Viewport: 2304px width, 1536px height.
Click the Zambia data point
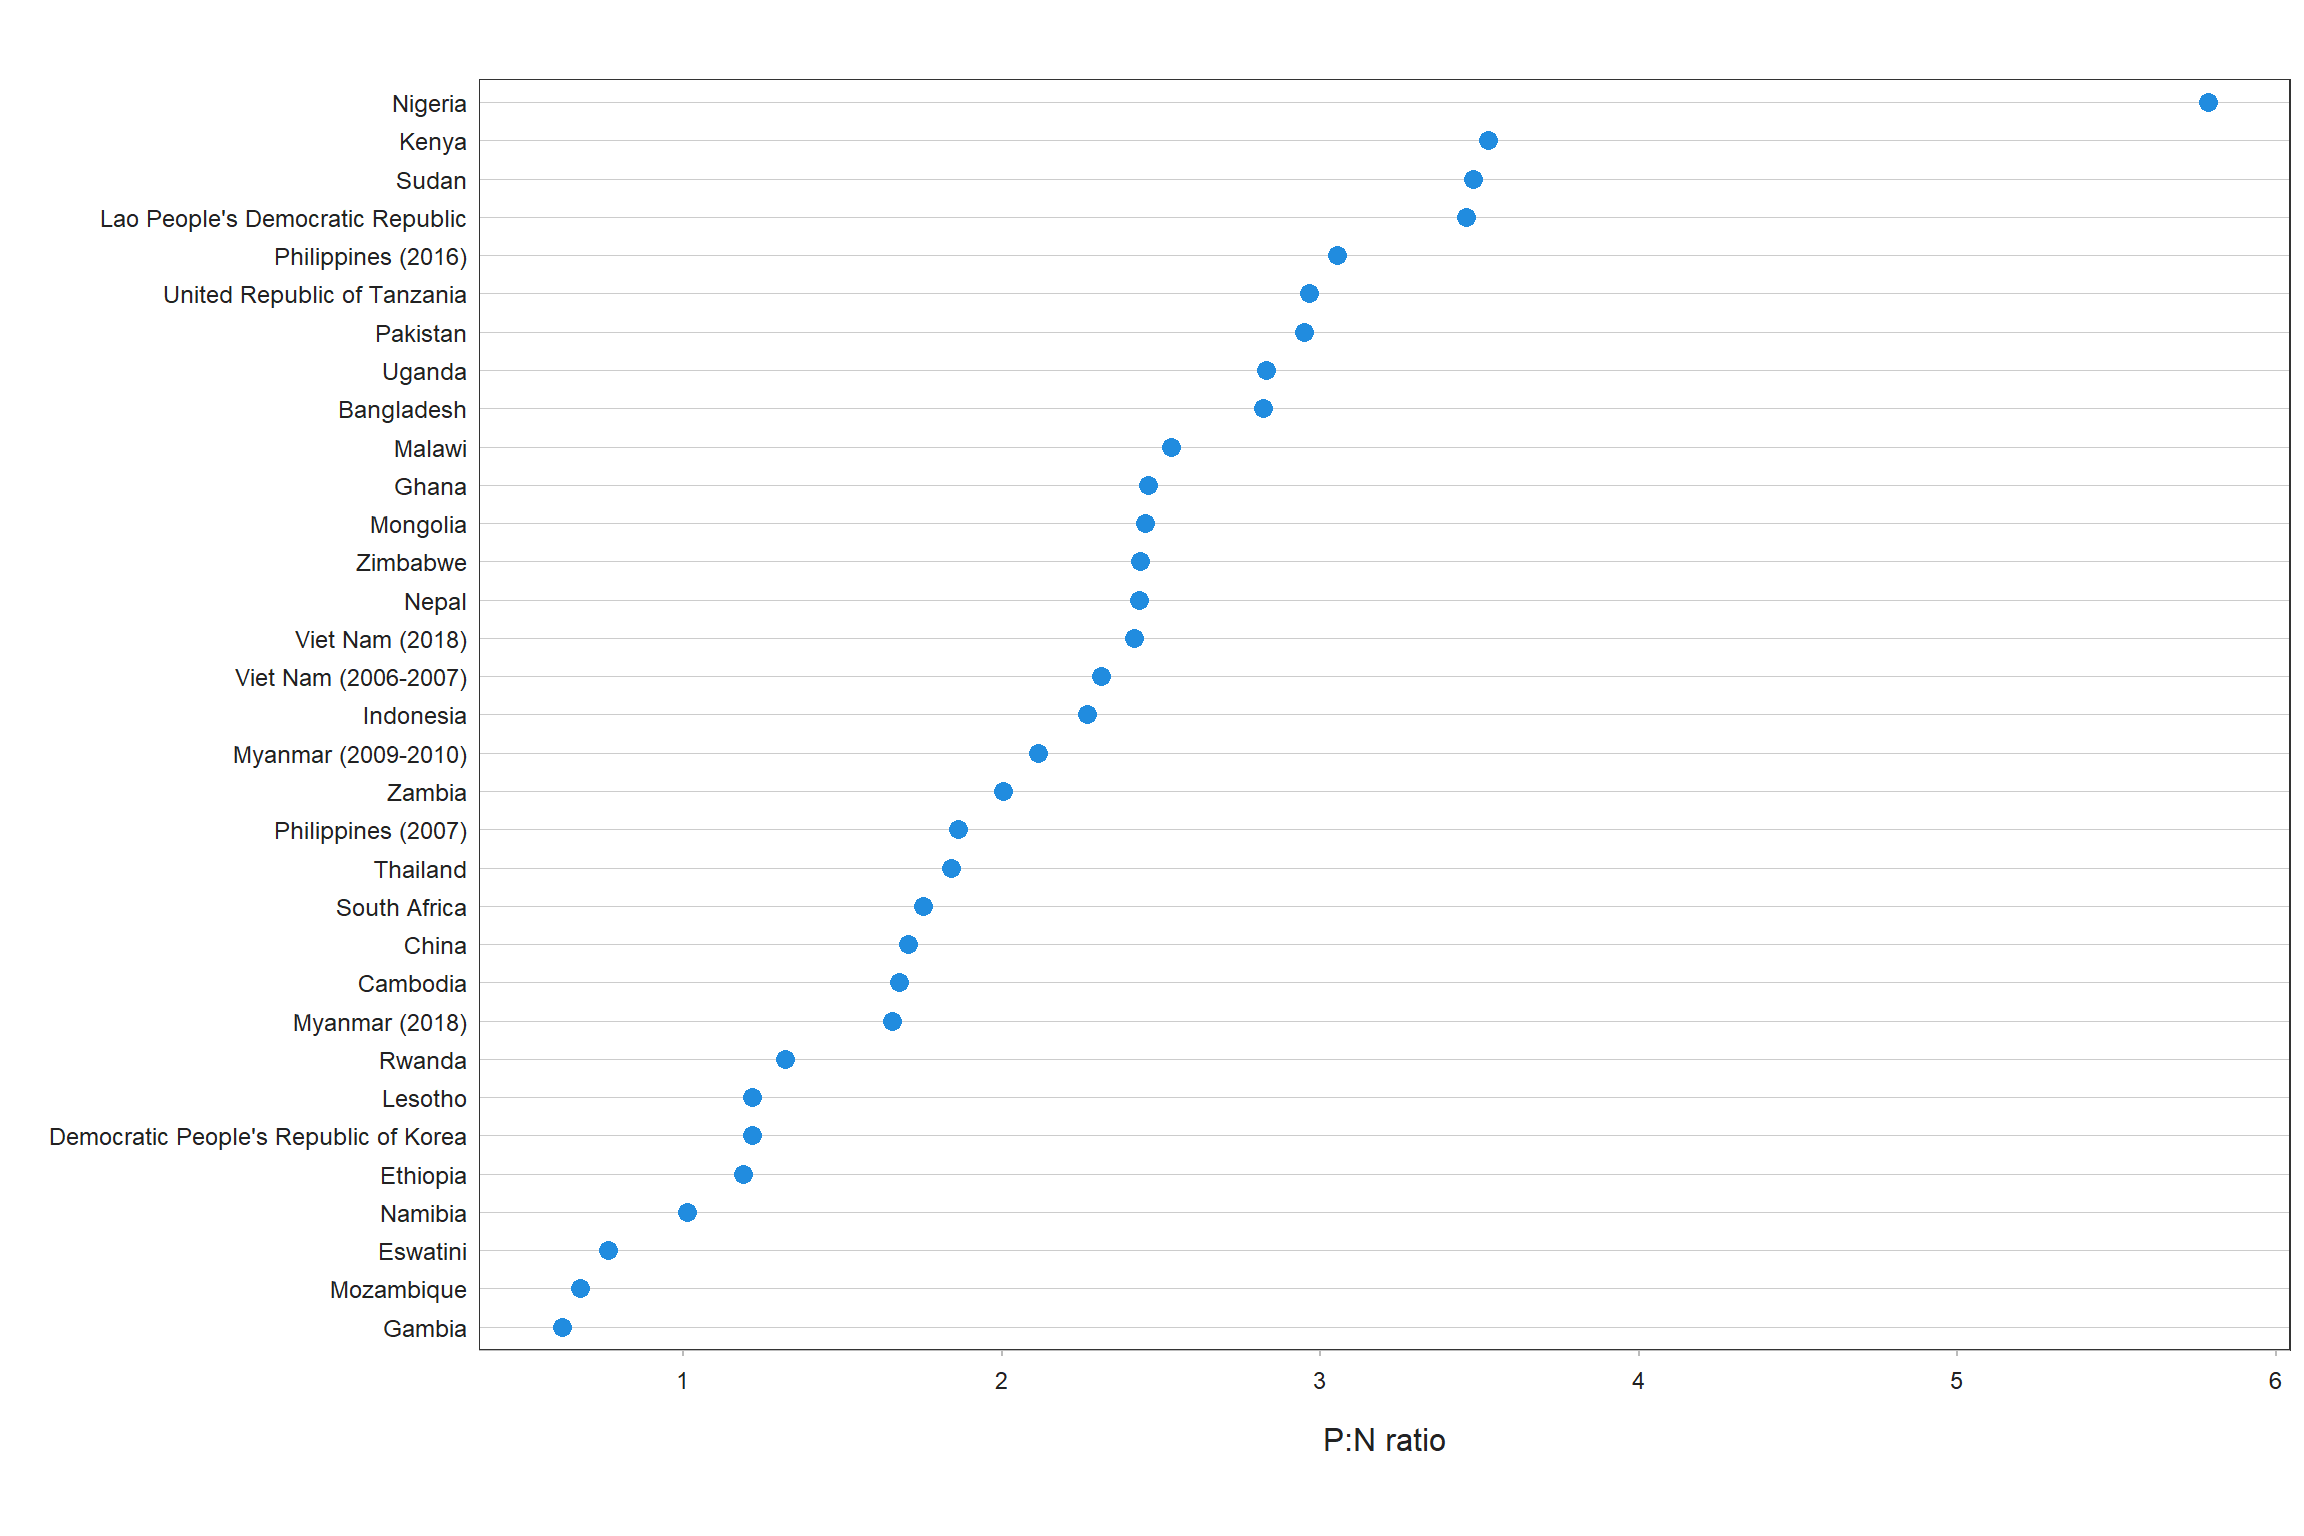click(x=1003, y=792)
